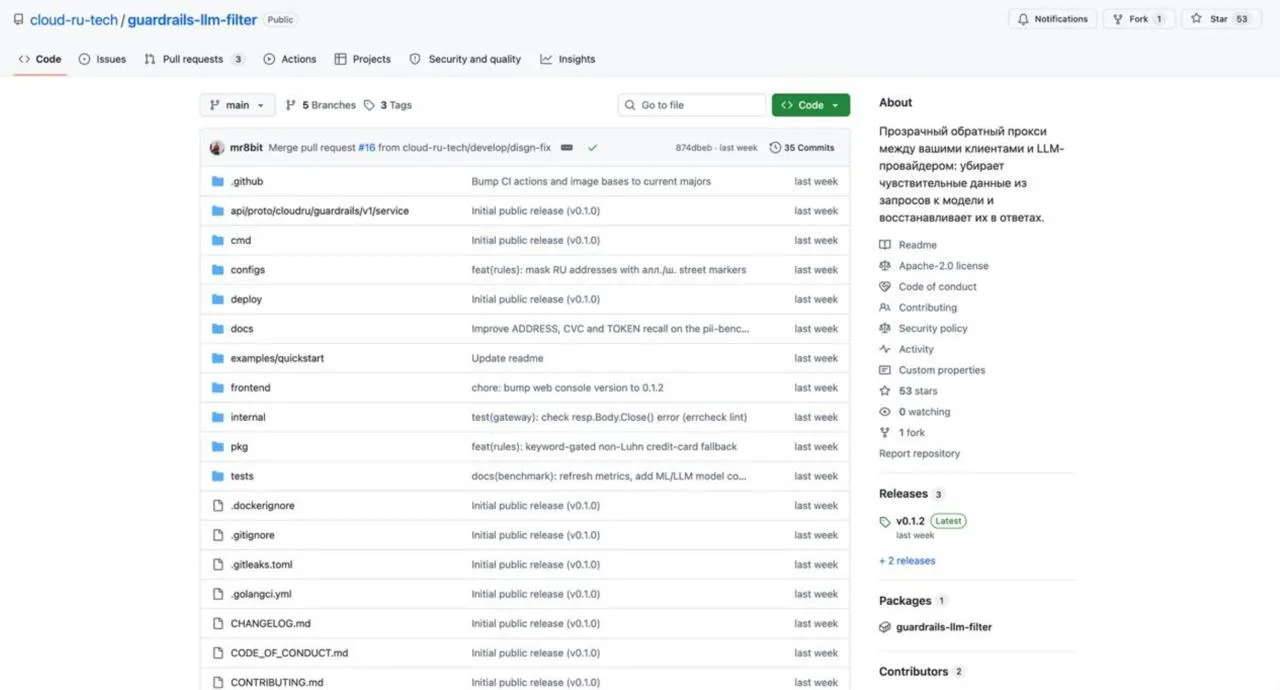Open the CODE_OF_CONDUCT.md file
1280x690 pixels.
click(289, 653)
